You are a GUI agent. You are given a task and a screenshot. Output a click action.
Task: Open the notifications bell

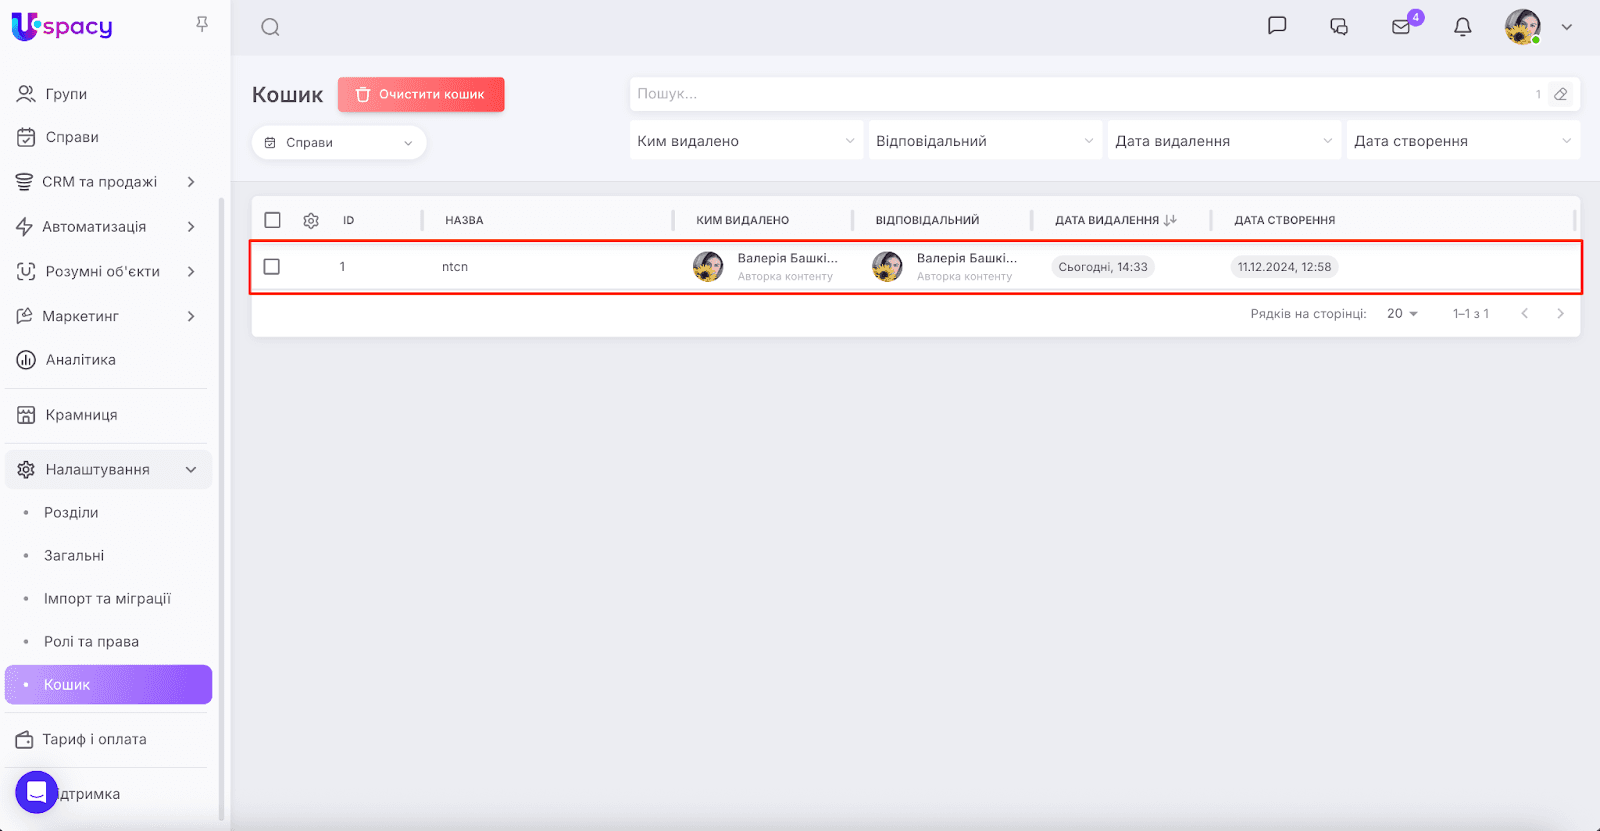coord(1463,27)
